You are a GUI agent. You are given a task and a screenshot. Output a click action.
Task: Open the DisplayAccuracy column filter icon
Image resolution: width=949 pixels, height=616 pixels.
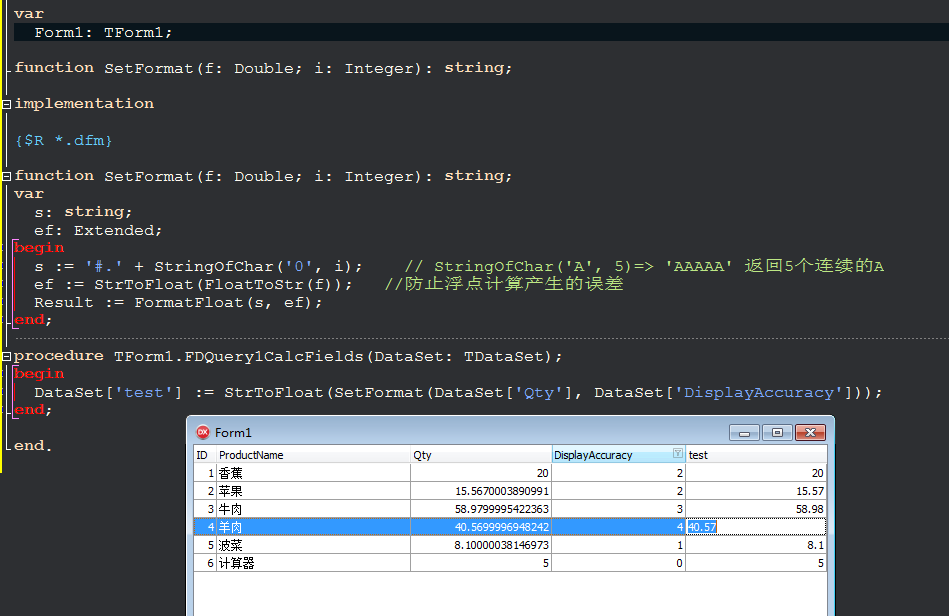click(677, 453)
